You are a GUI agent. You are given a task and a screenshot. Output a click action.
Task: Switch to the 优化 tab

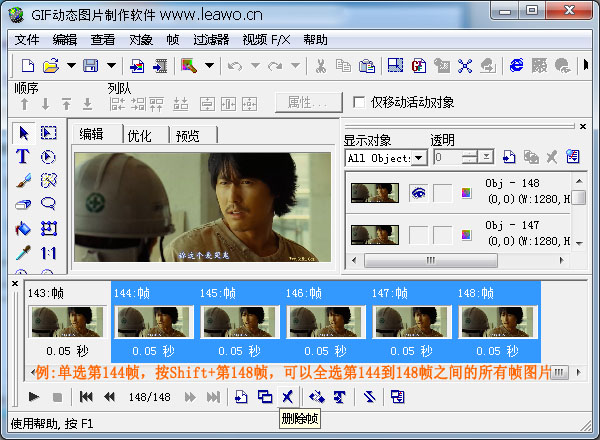139,135
